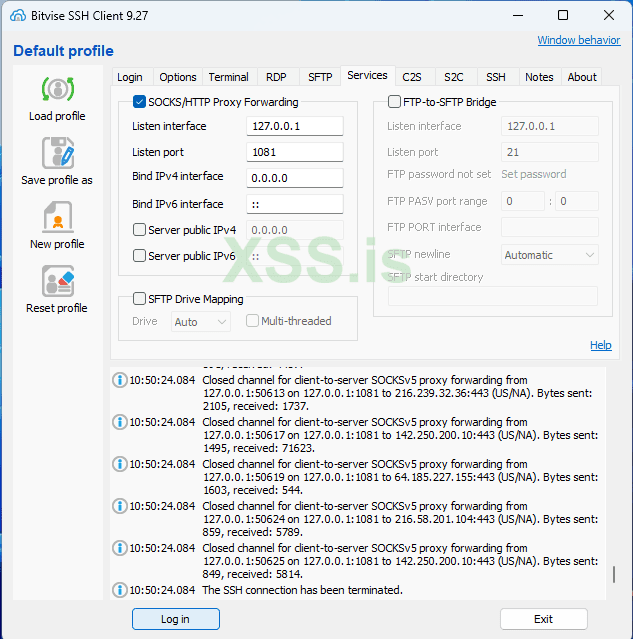Viewport: 633px width, 639px height.
Task: Click info icon beside 64.185.227.155 log entry
Action: [120, 464]
